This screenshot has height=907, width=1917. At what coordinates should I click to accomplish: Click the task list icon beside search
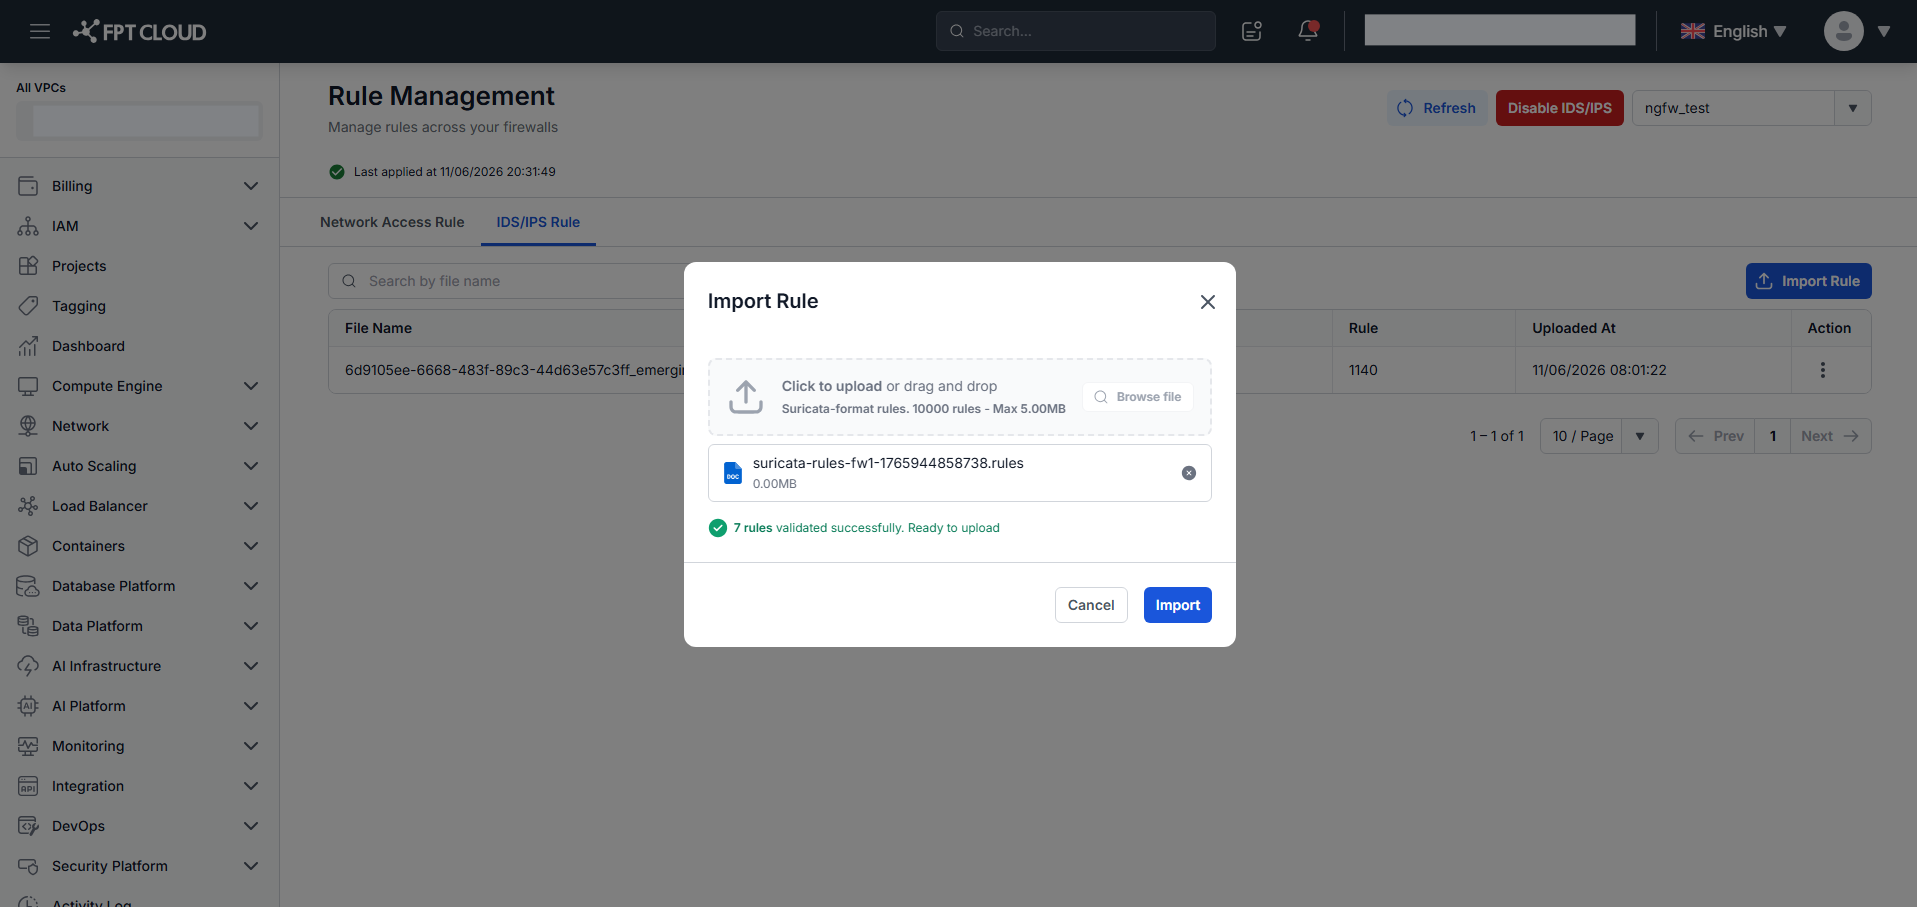point(1252,31)
